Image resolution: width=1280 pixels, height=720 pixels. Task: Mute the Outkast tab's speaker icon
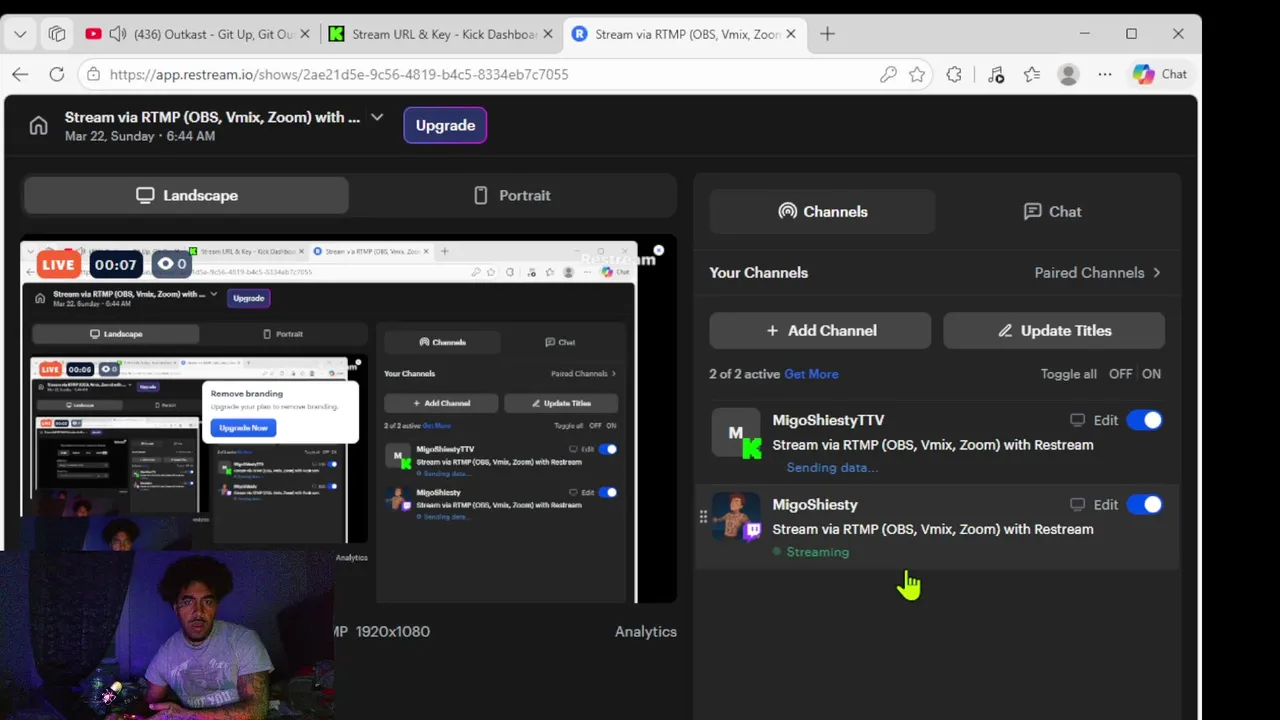pyautogui.click(x=117, y=34)
